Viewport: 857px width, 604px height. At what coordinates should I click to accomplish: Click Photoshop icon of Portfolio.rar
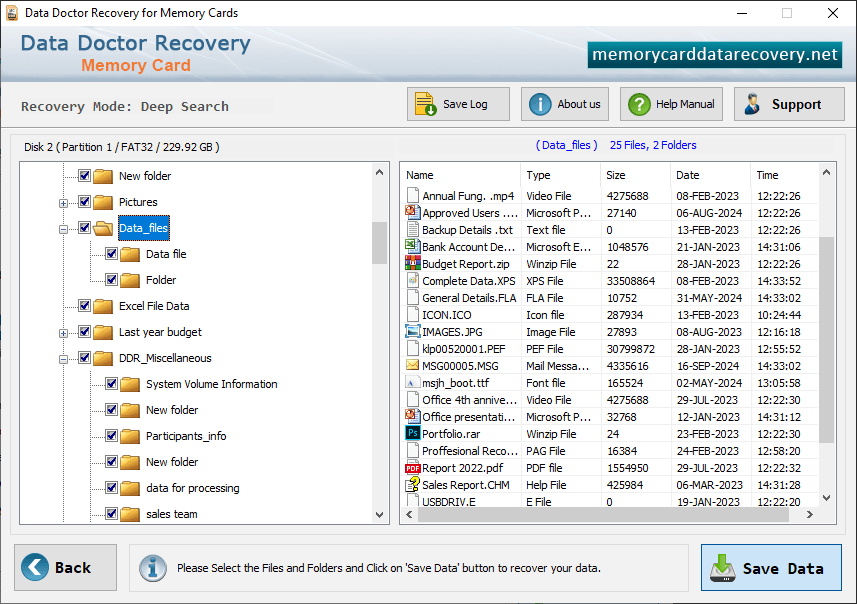pyautogui.click(x=413, y=433)
